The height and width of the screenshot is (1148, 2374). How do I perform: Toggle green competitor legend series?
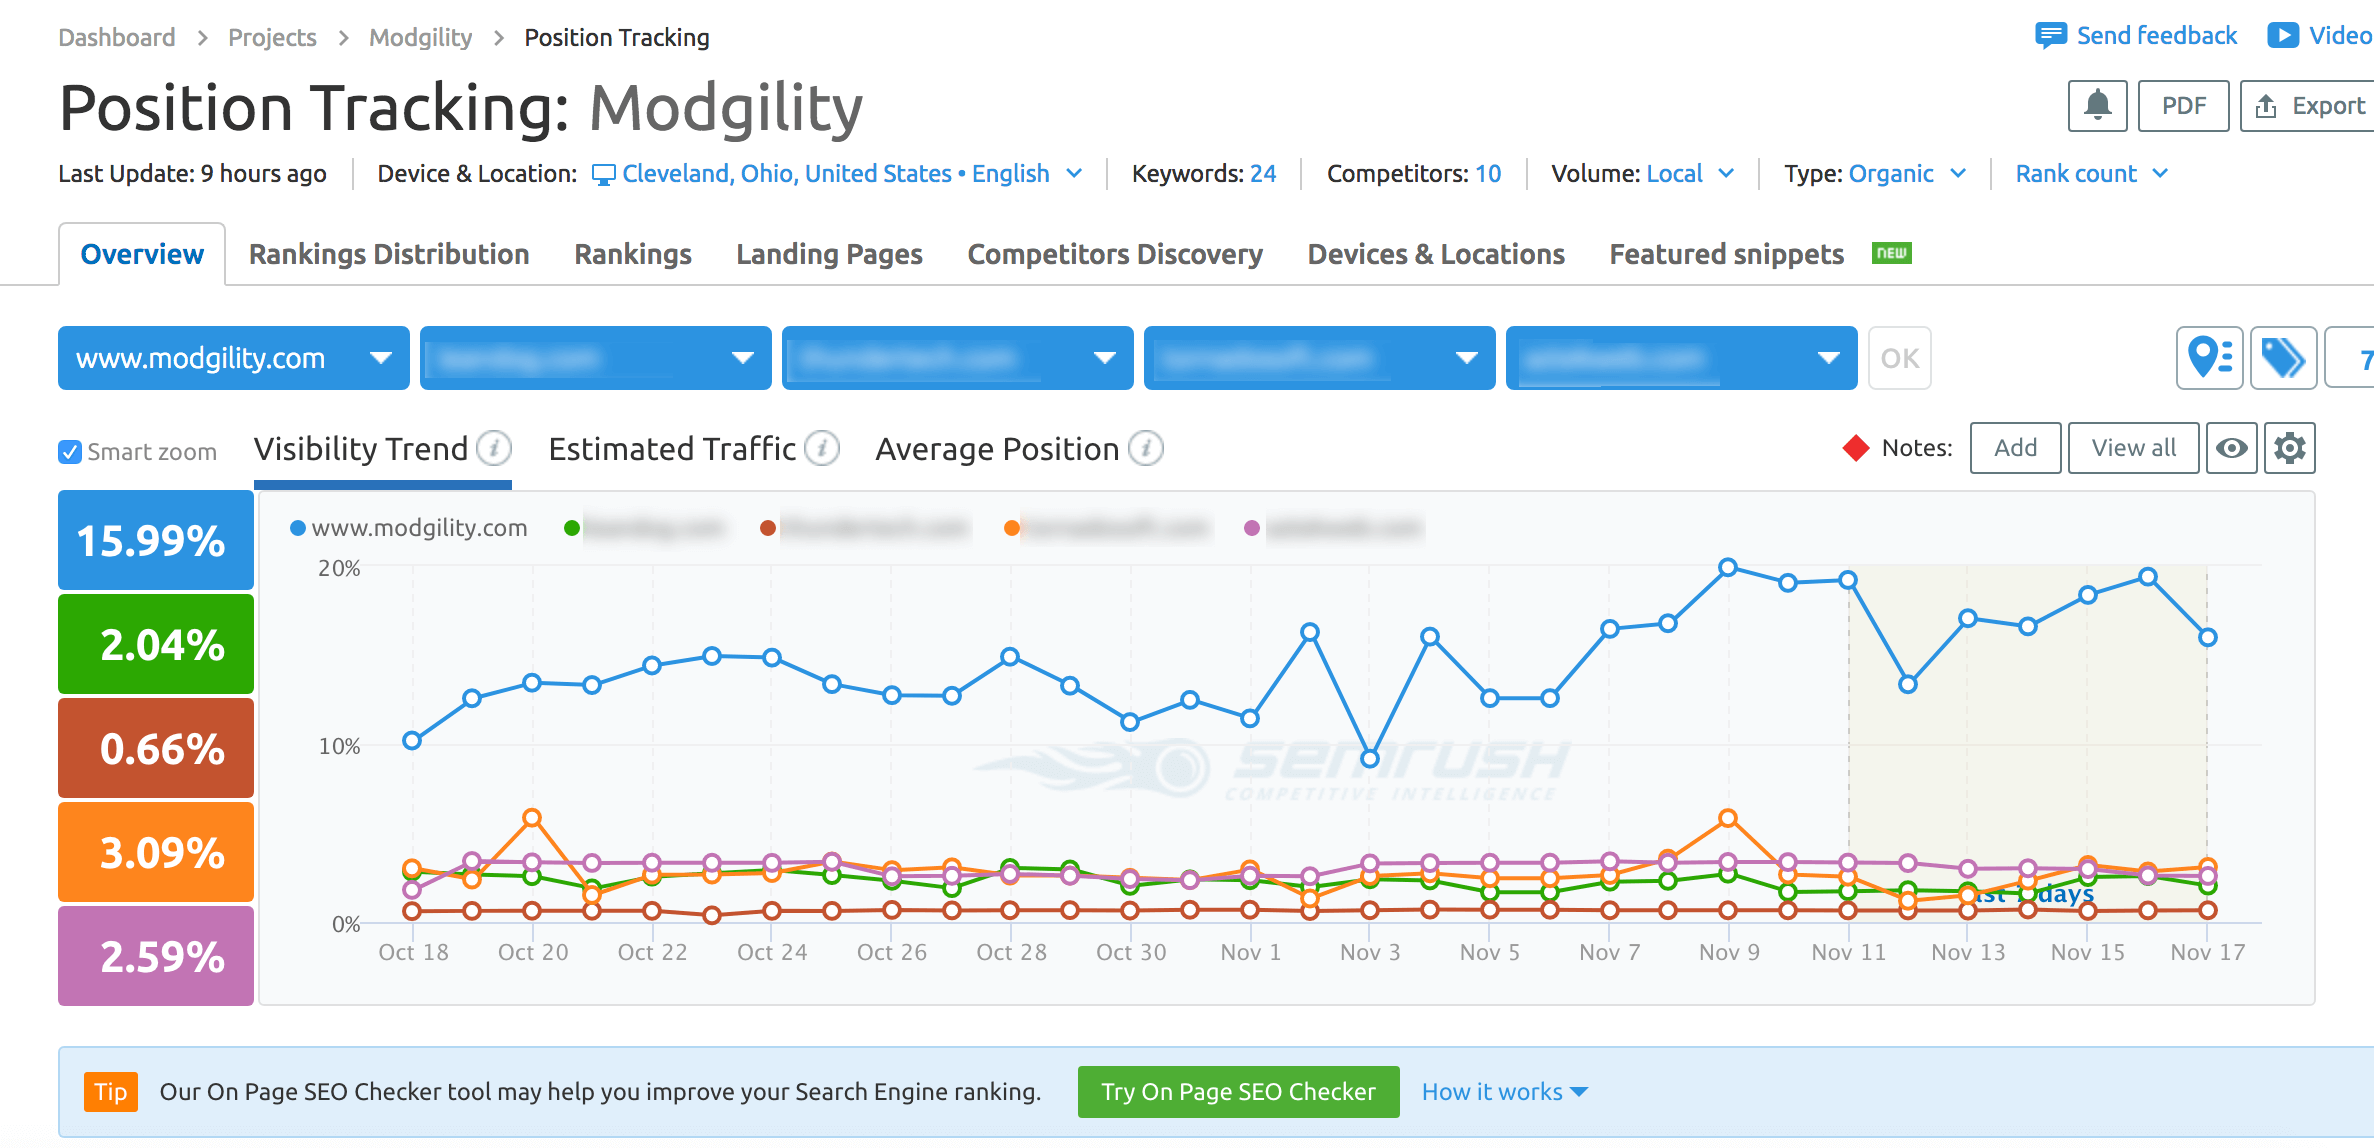coord(643,528)
